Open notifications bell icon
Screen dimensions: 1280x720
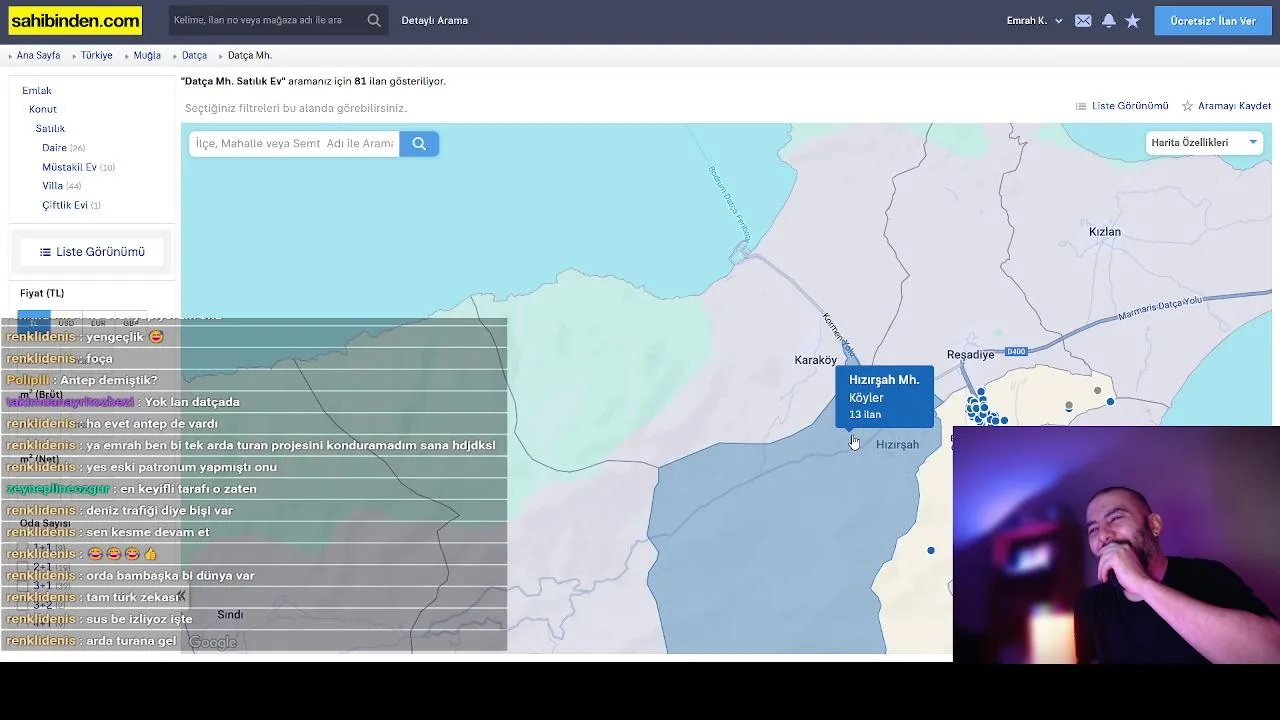pos(1109,20)
